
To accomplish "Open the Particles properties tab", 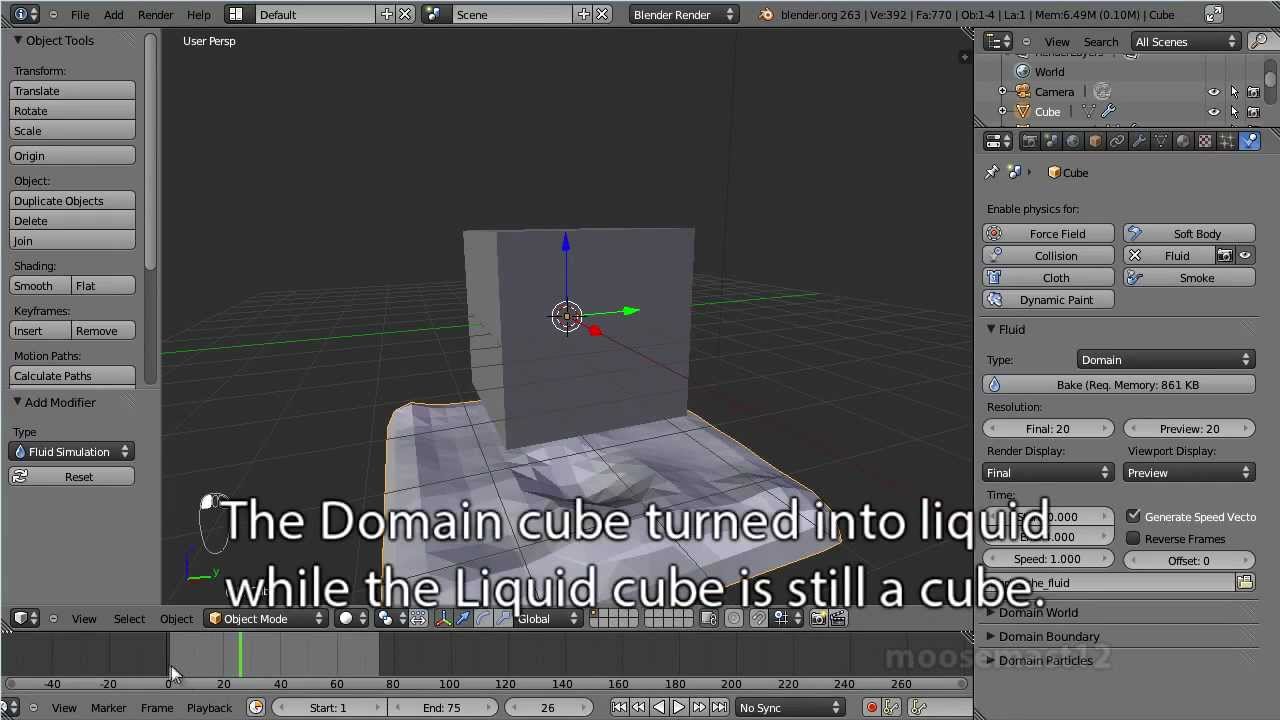I will point(1227,141).
